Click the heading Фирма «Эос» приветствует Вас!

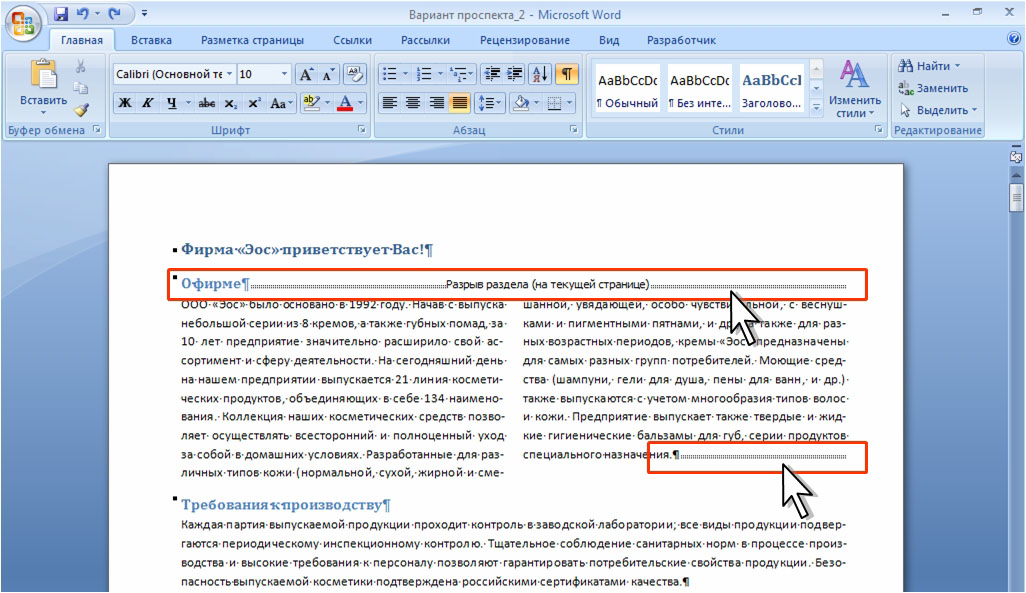click(x=306, y=249)
